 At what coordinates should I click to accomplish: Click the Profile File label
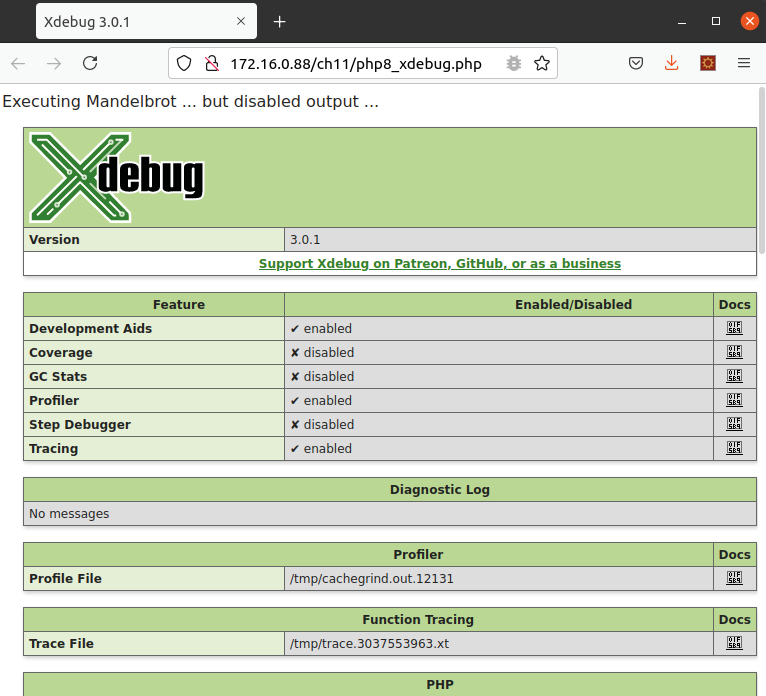click(65, 578)
